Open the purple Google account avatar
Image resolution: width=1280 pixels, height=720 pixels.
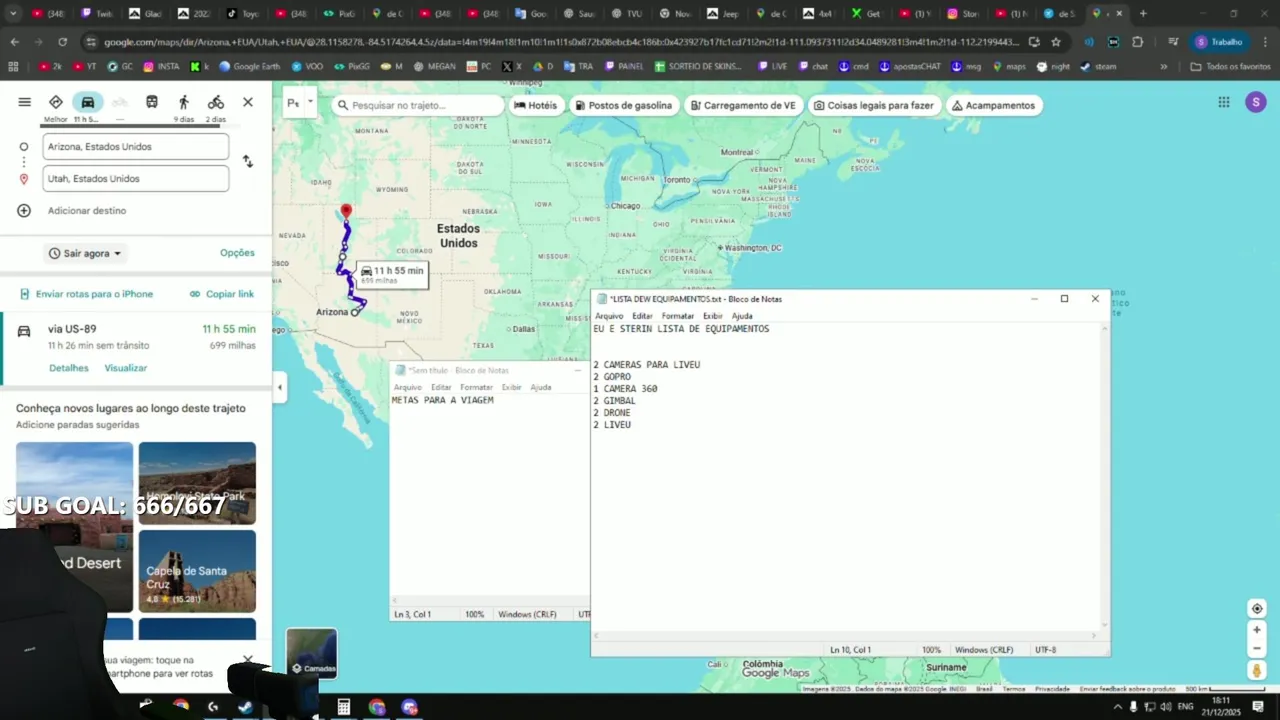1255,102
